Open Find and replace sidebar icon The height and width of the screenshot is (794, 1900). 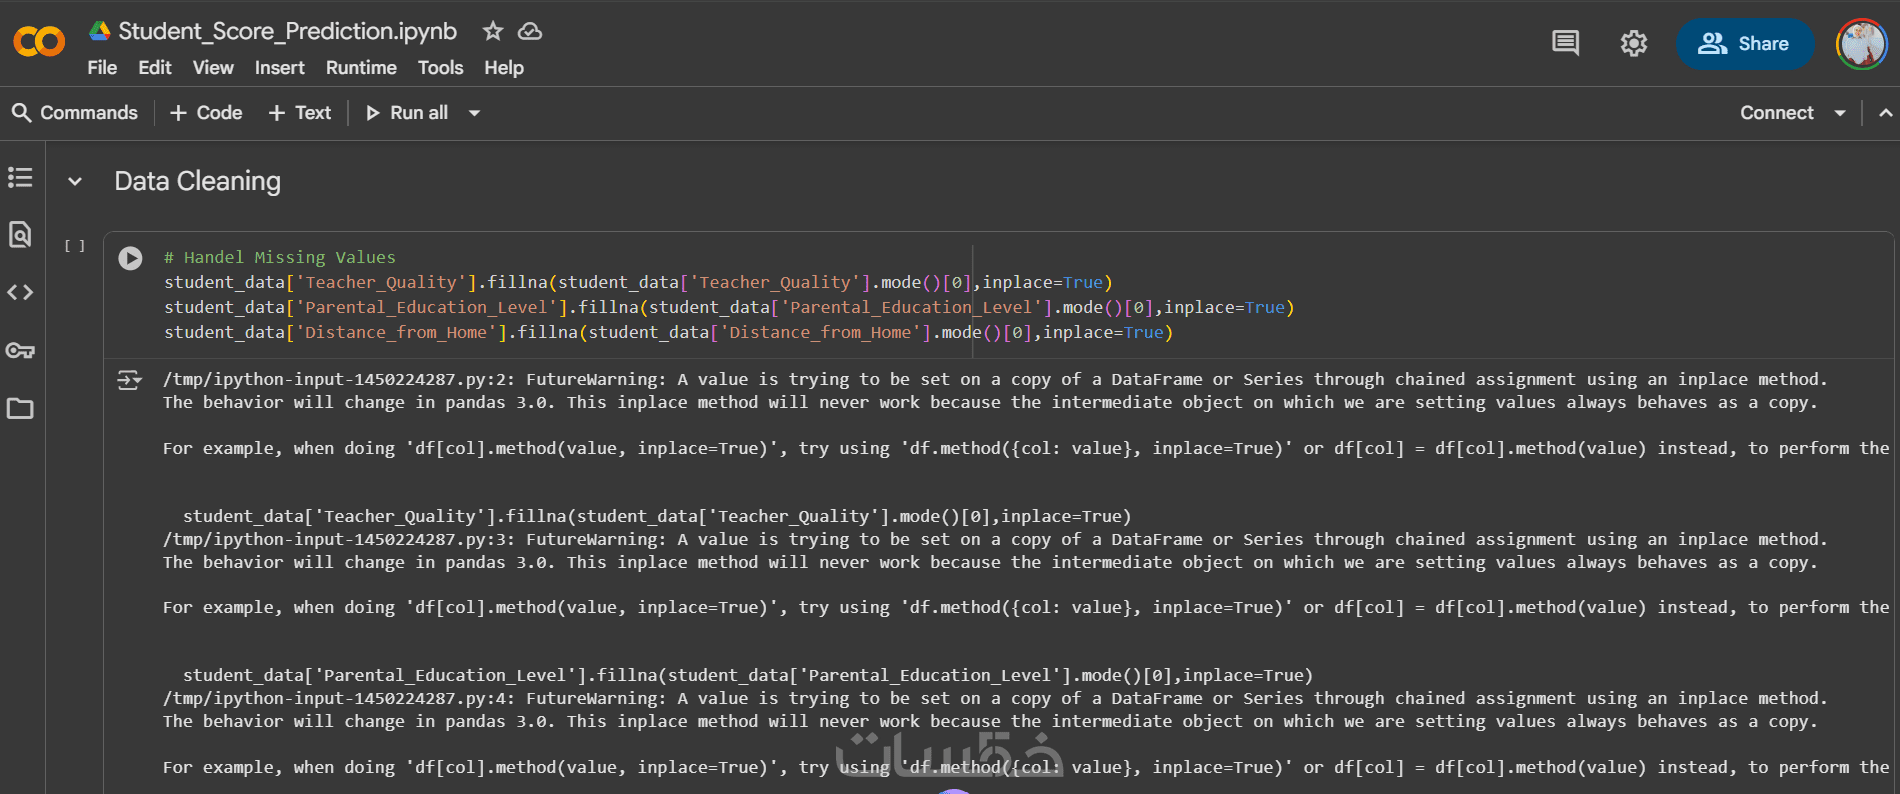coord(20,235)
